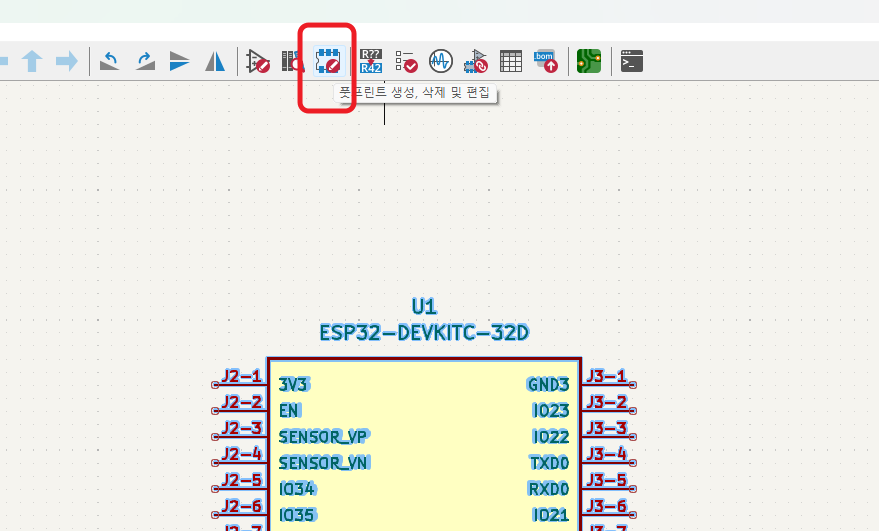Open the Footprint Editor
This screenshot has height=531, width=879.
[x=329, y=61]
